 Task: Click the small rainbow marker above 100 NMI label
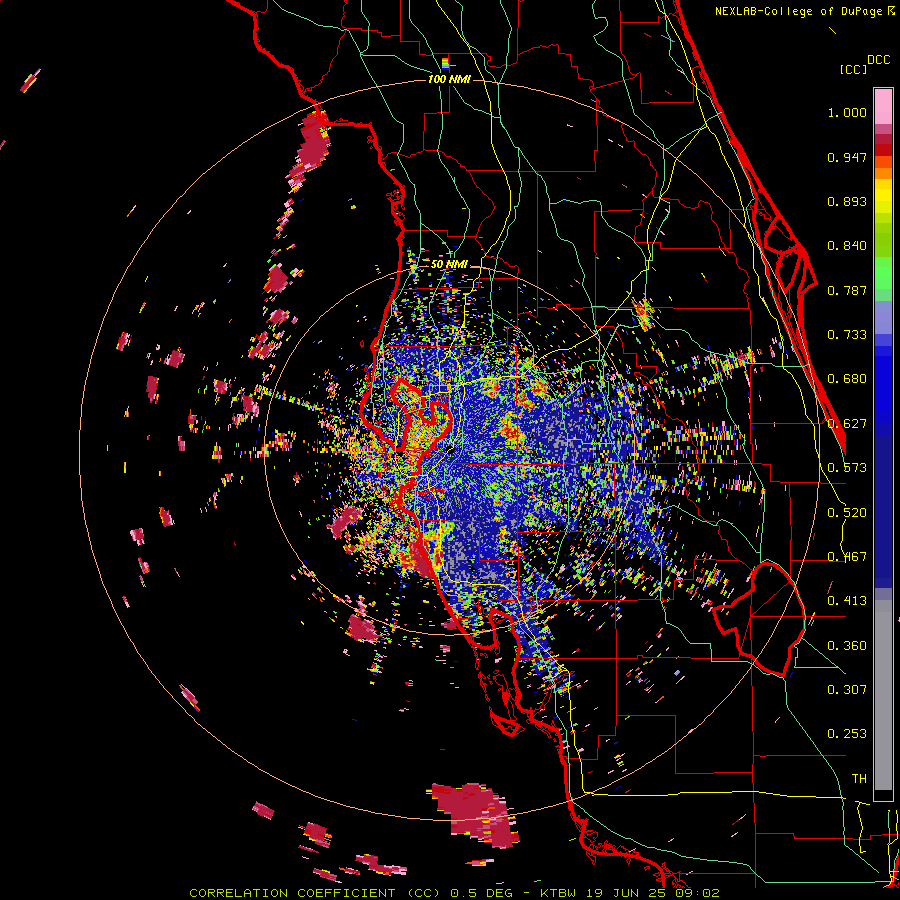(445, 64)
